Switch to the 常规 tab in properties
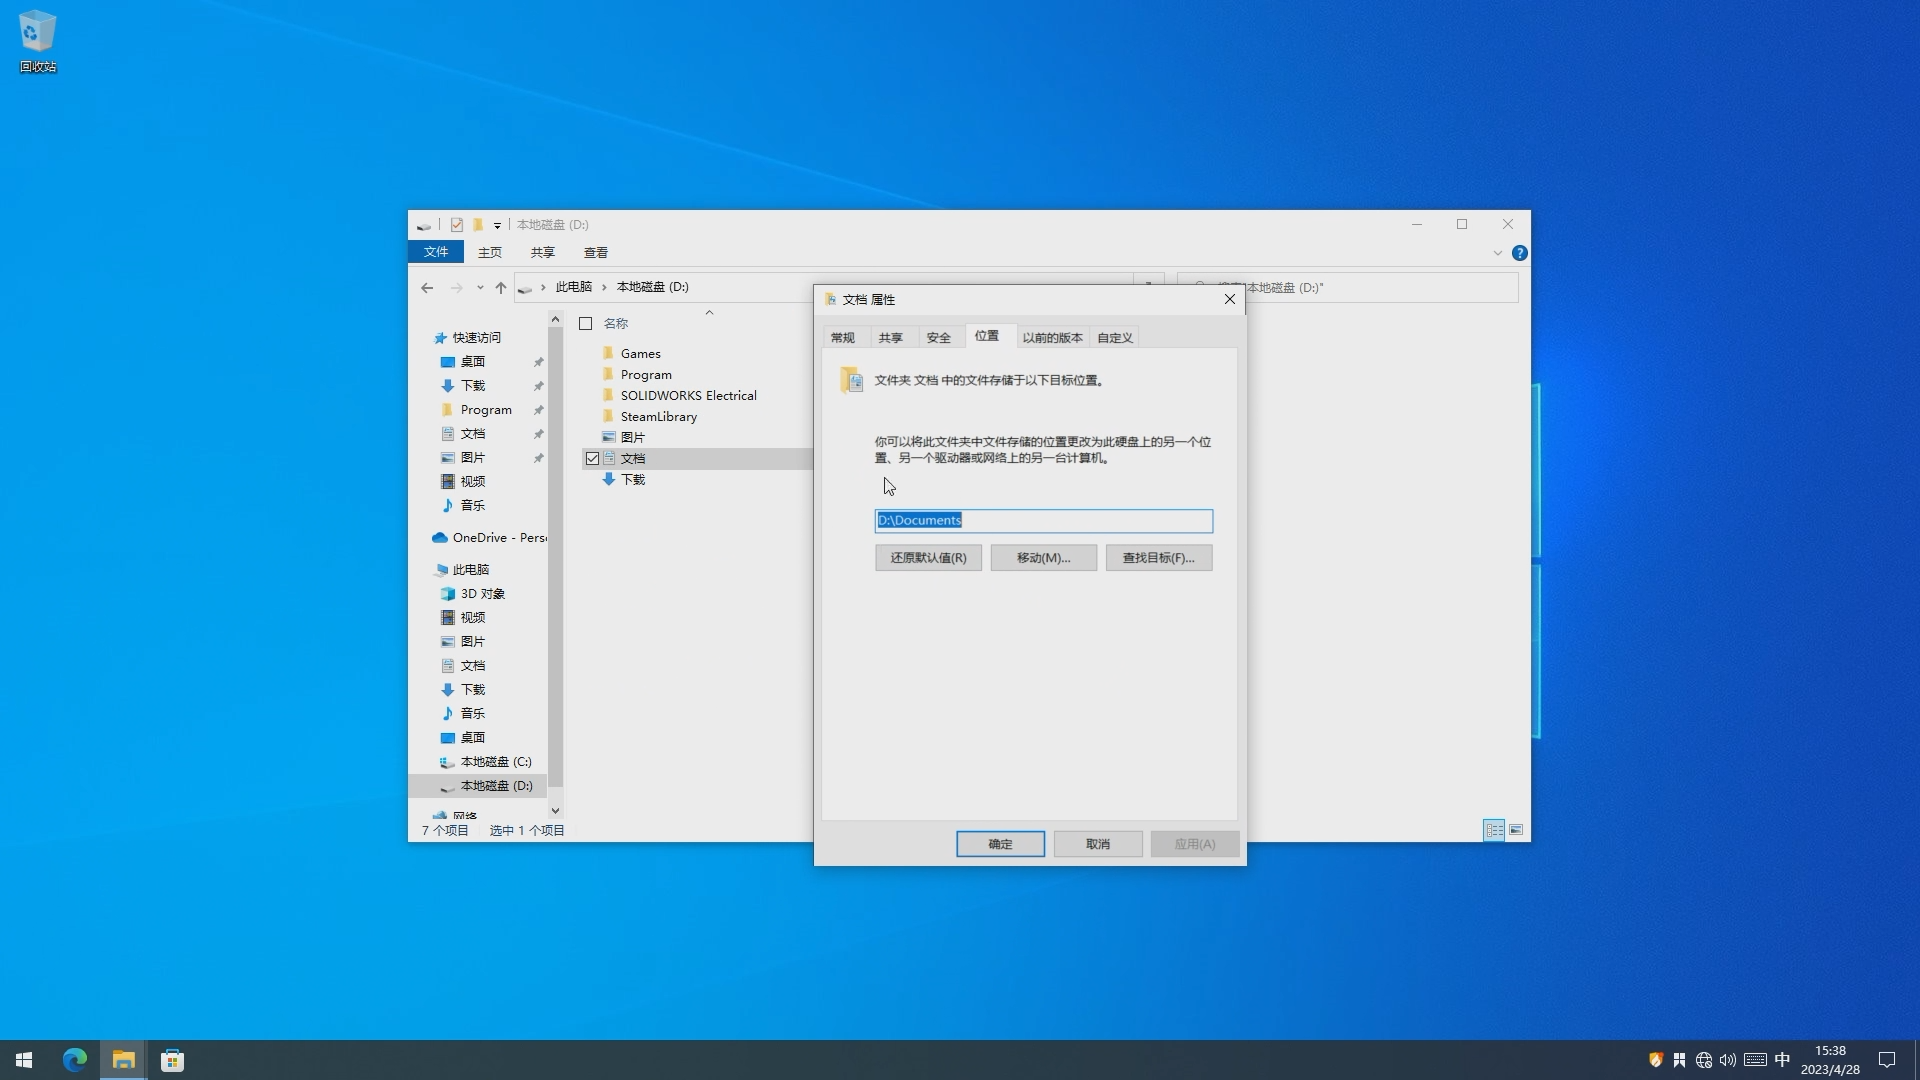 coord(843,338)
